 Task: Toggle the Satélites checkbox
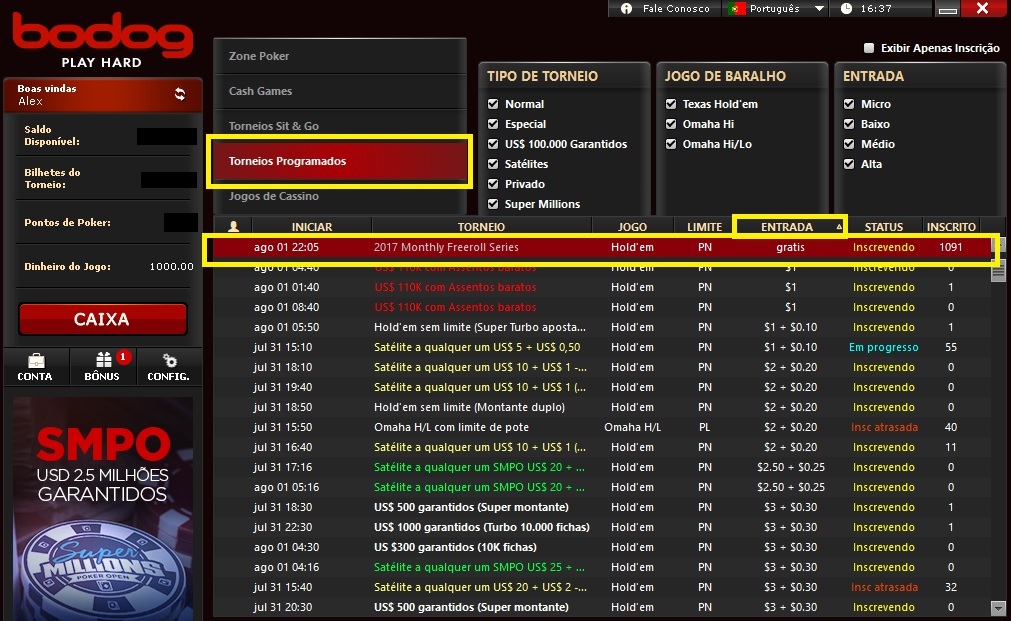[x=493, y=164]
